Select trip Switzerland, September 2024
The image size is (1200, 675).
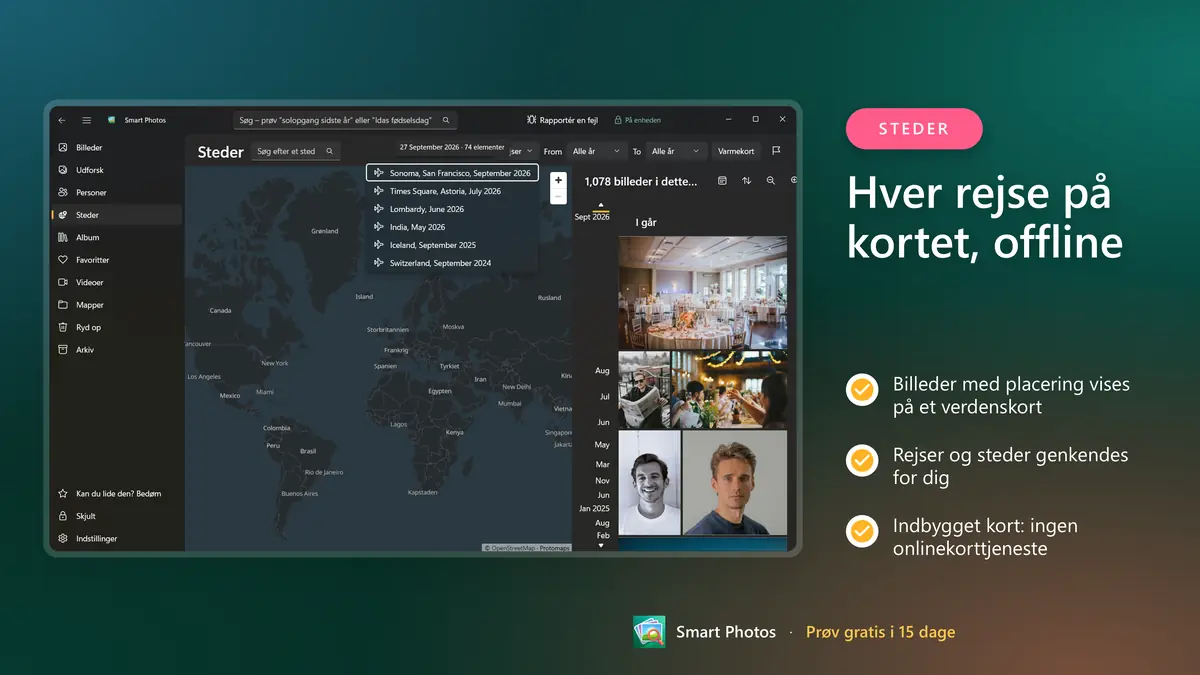pyautogui.click(x=453, y=263)
